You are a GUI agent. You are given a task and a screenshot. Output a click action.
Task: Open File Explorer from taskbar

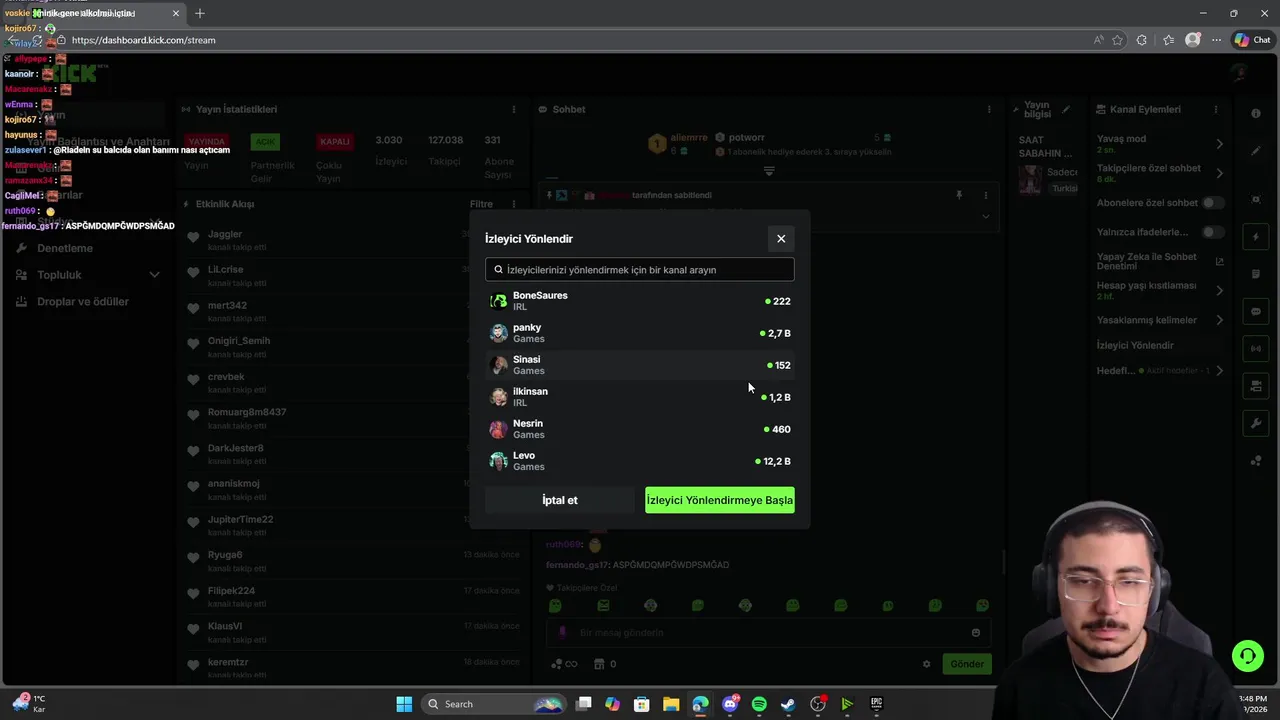coord(671,704)
